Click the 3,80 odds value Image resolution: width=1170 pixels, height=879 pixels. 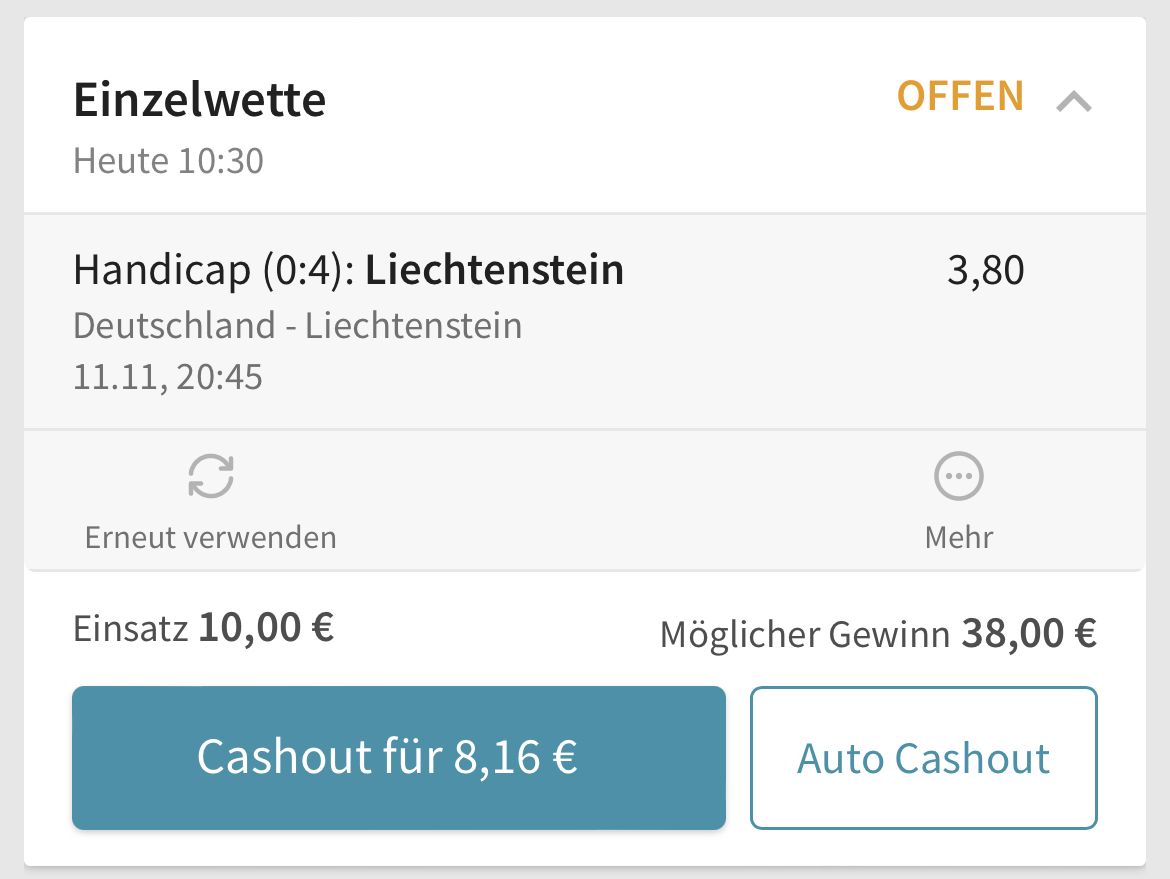tap(986, 270)
